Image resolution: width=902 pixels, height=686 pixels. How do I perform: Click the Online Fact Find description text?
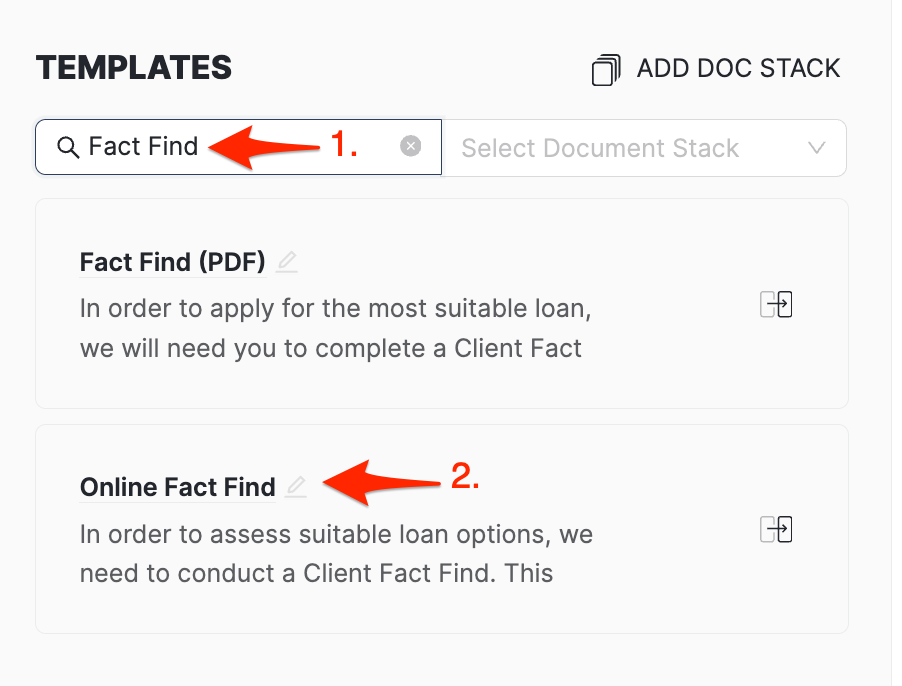336,553
